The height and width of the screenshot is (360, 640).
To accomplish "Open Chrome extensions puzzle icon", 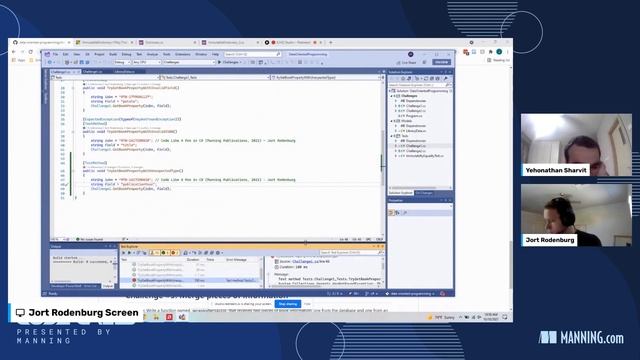I will click(490, 52).
